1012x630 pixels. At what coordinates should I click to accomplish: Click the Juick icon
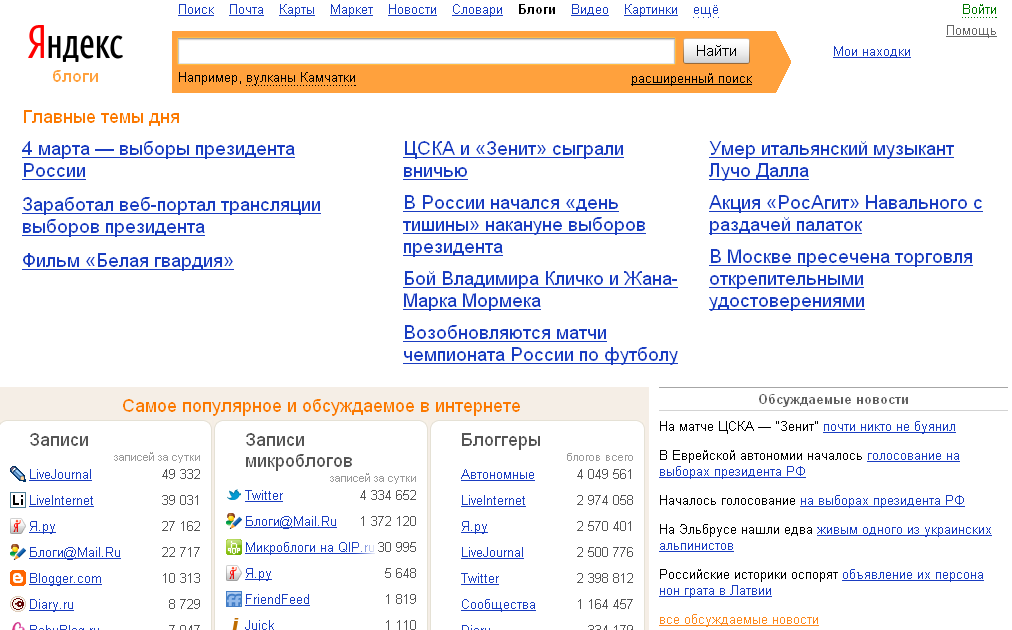(x=235, y=624)
